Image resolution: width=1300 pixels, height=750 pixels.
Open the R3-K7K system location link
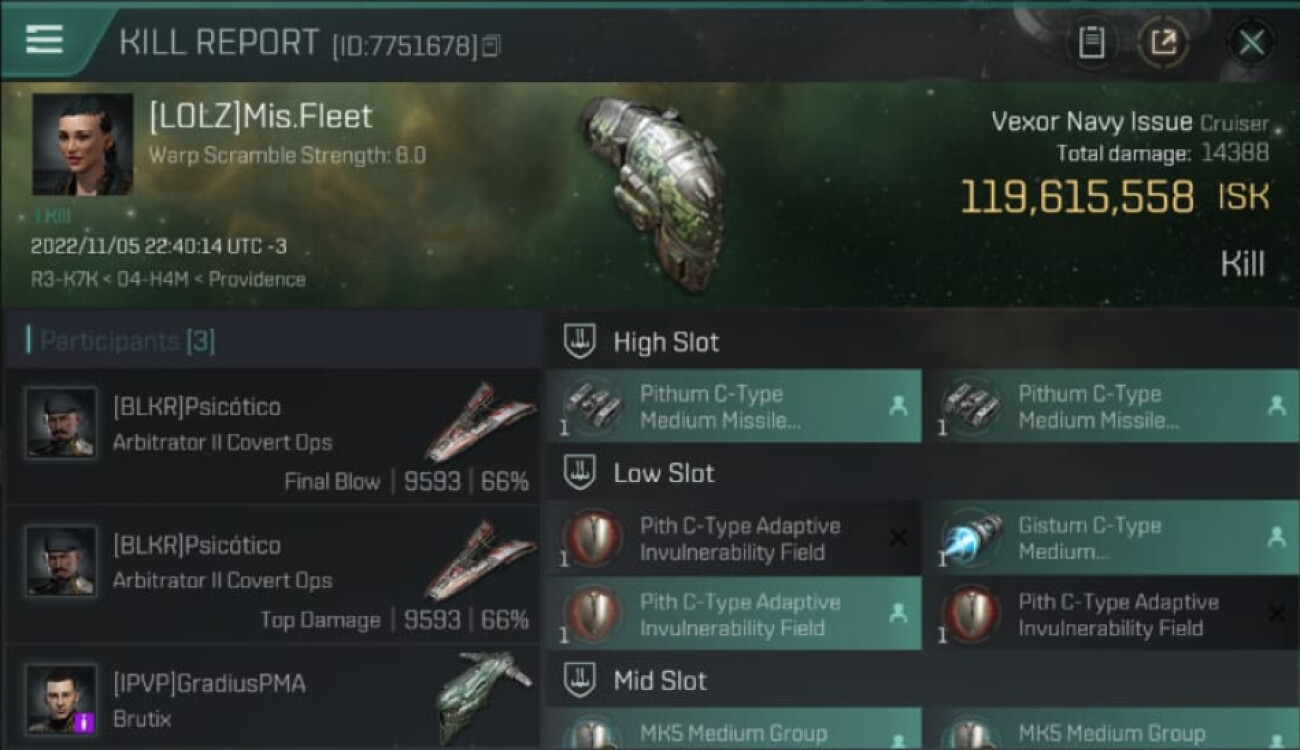point(64,279)
